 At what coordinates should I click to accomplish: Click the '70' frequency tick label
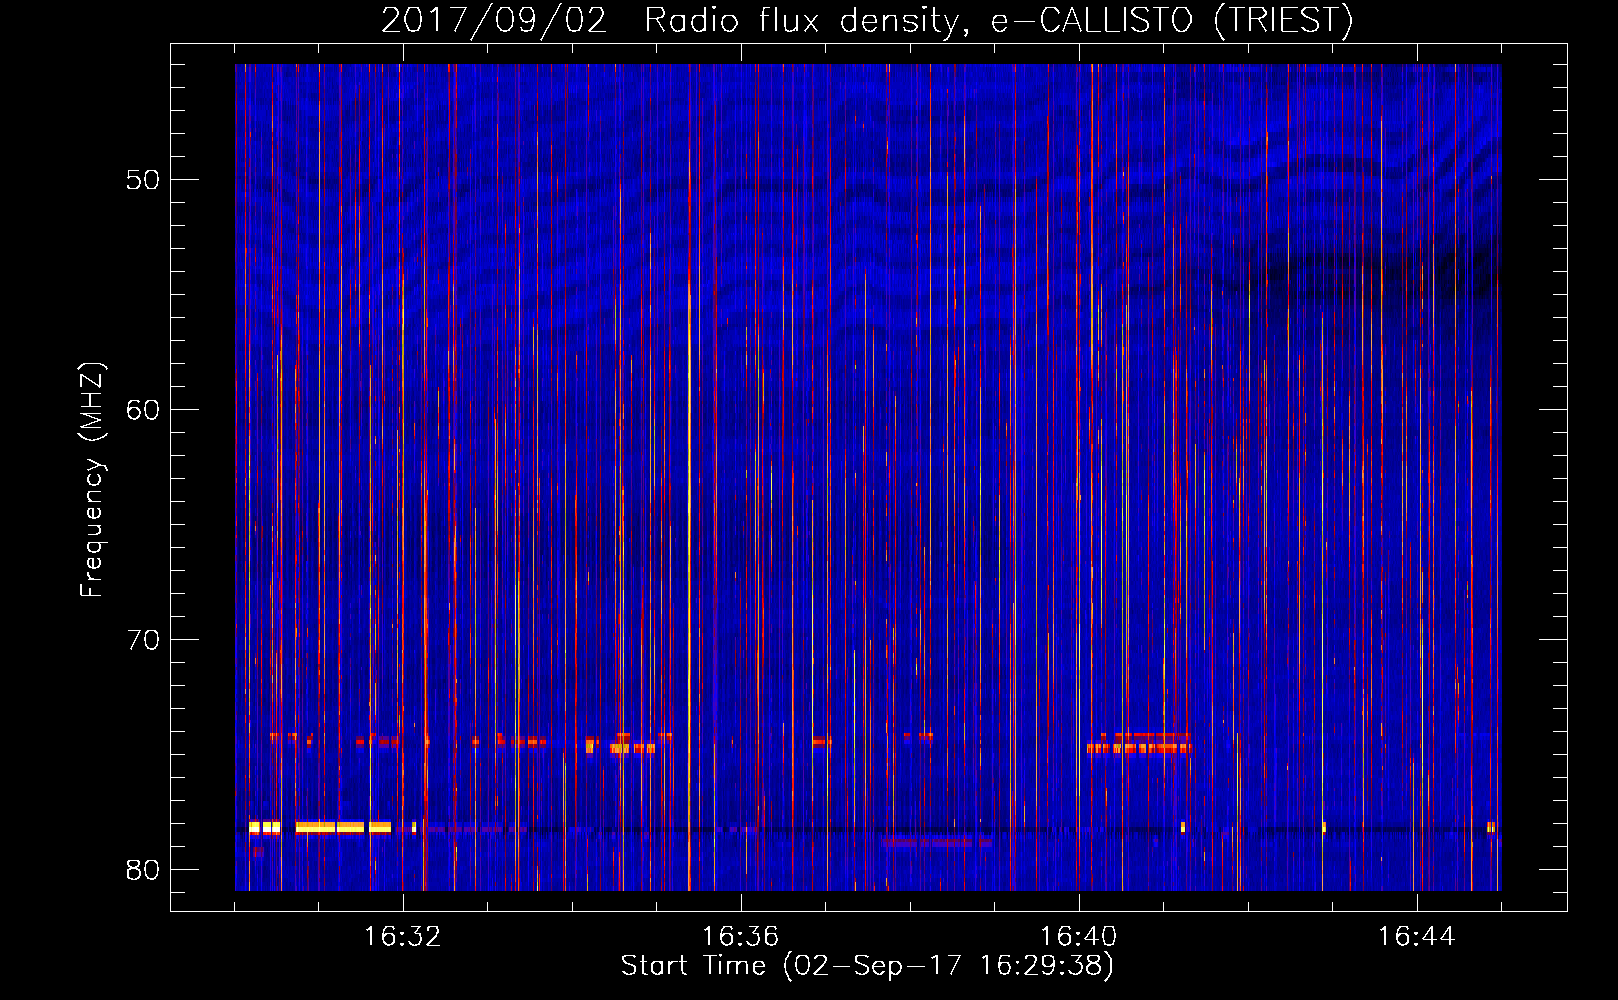point(143,640)
